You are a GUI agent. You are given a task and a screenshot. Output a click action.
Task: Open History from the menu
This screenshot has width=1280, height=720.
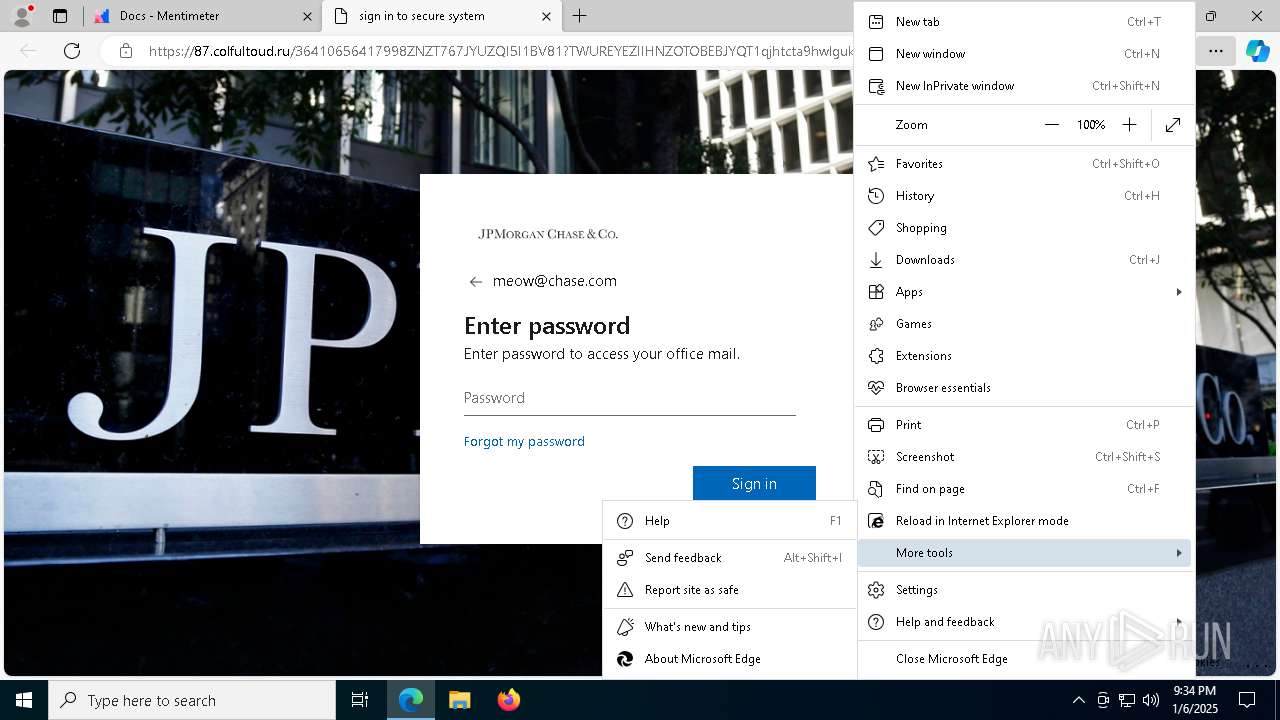coord(1025,196)
